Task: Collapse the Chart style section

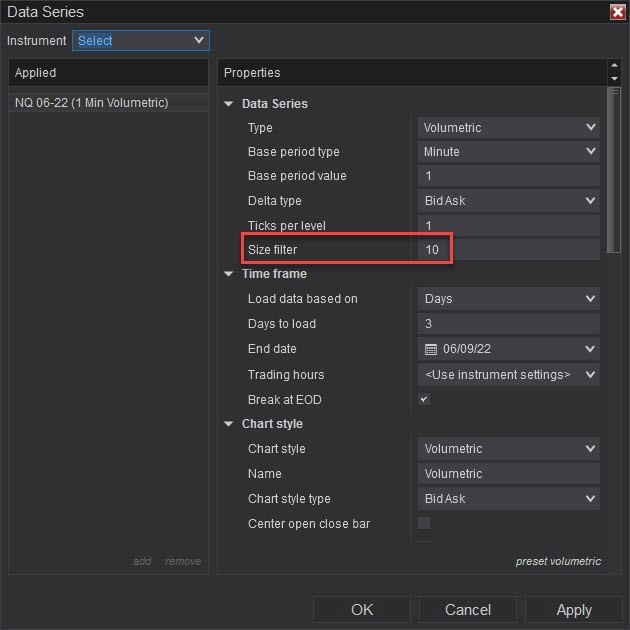Action: click(229, 424)
